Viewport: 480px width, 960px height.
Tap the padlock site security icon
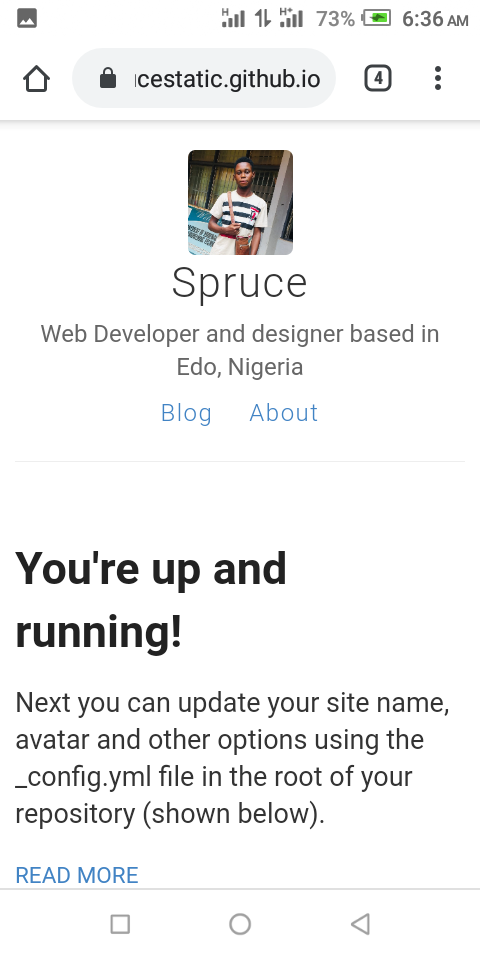(x=108, y=78)
